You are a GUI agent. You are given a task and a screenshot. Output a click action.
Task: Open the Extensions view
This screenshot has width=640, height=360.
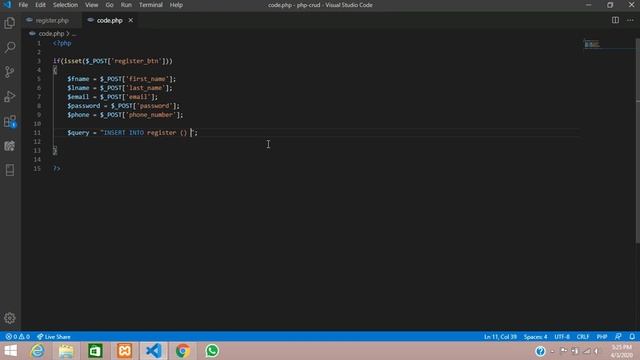[x=10, y=121]
